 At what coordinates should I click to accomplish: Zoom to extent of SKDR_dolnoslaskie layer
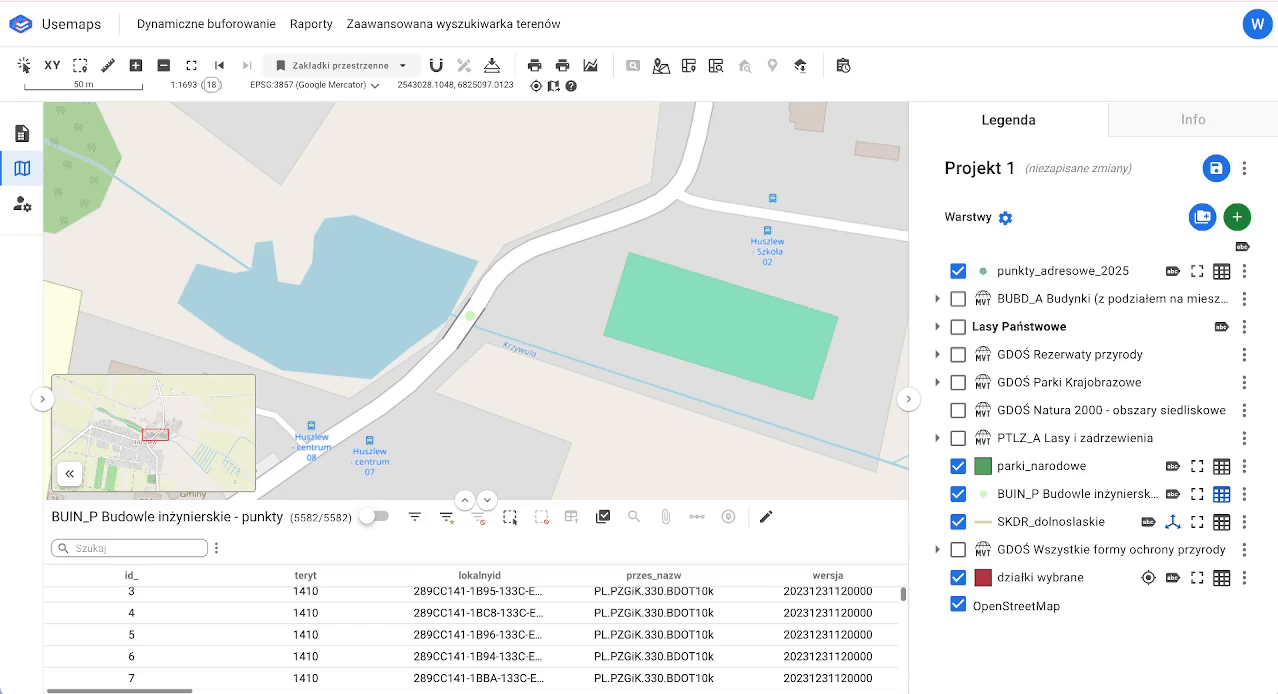[1197, 522]
